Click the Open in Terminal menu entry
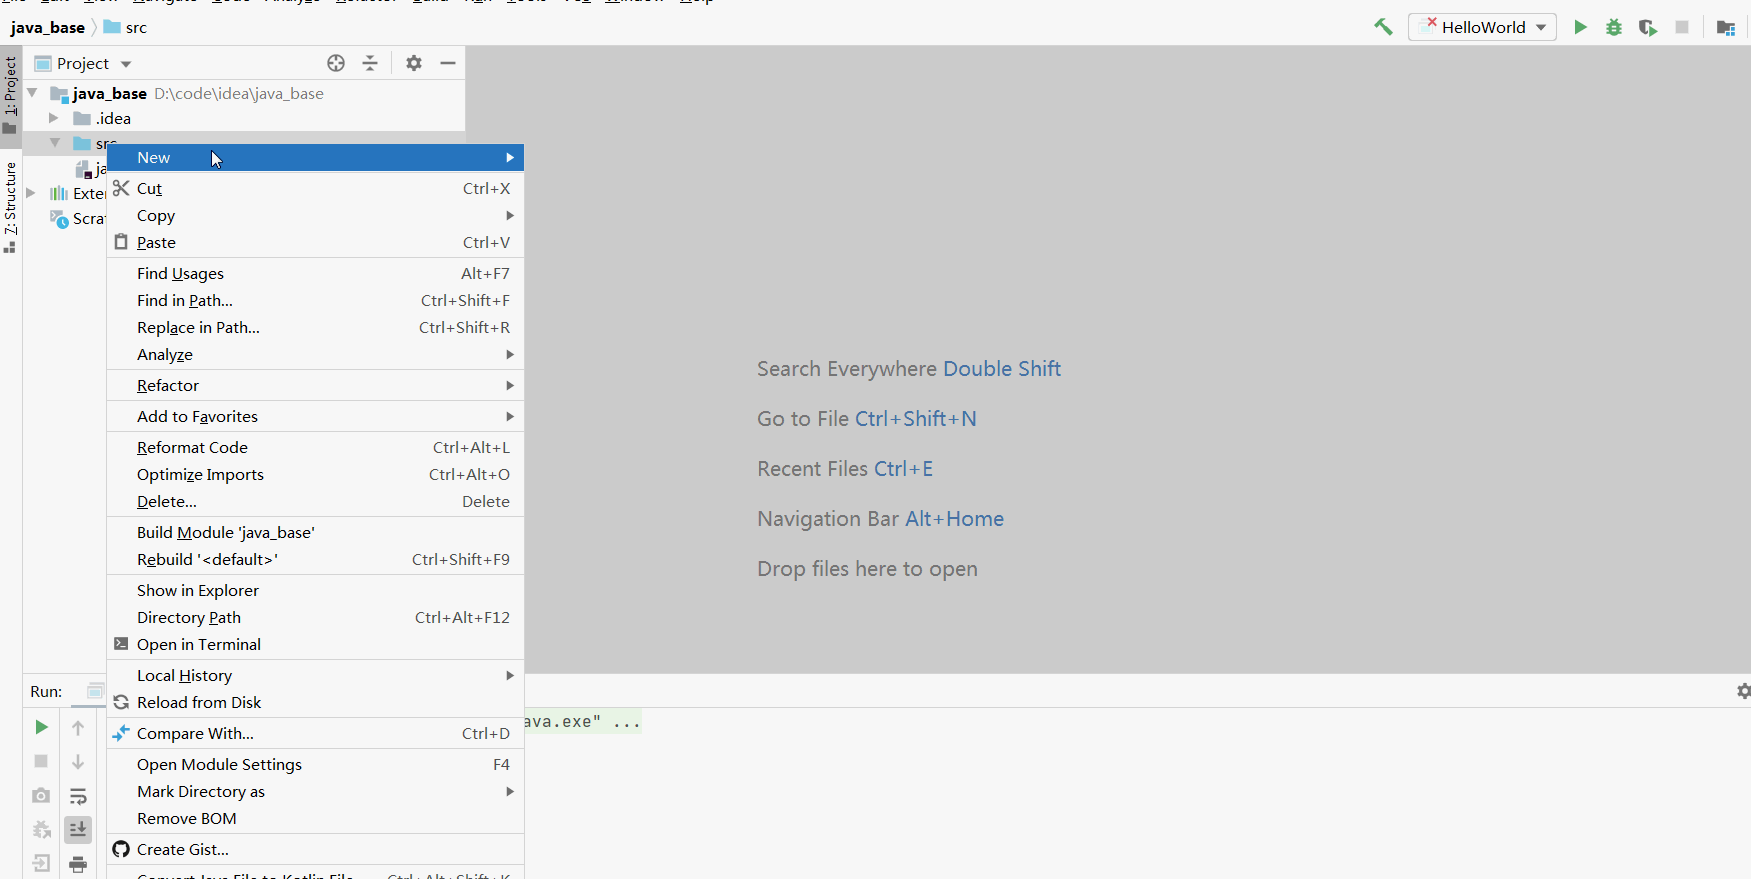The height and width of the screenshot is (879, 1751). pyautogui.click(x=315, y=645)
